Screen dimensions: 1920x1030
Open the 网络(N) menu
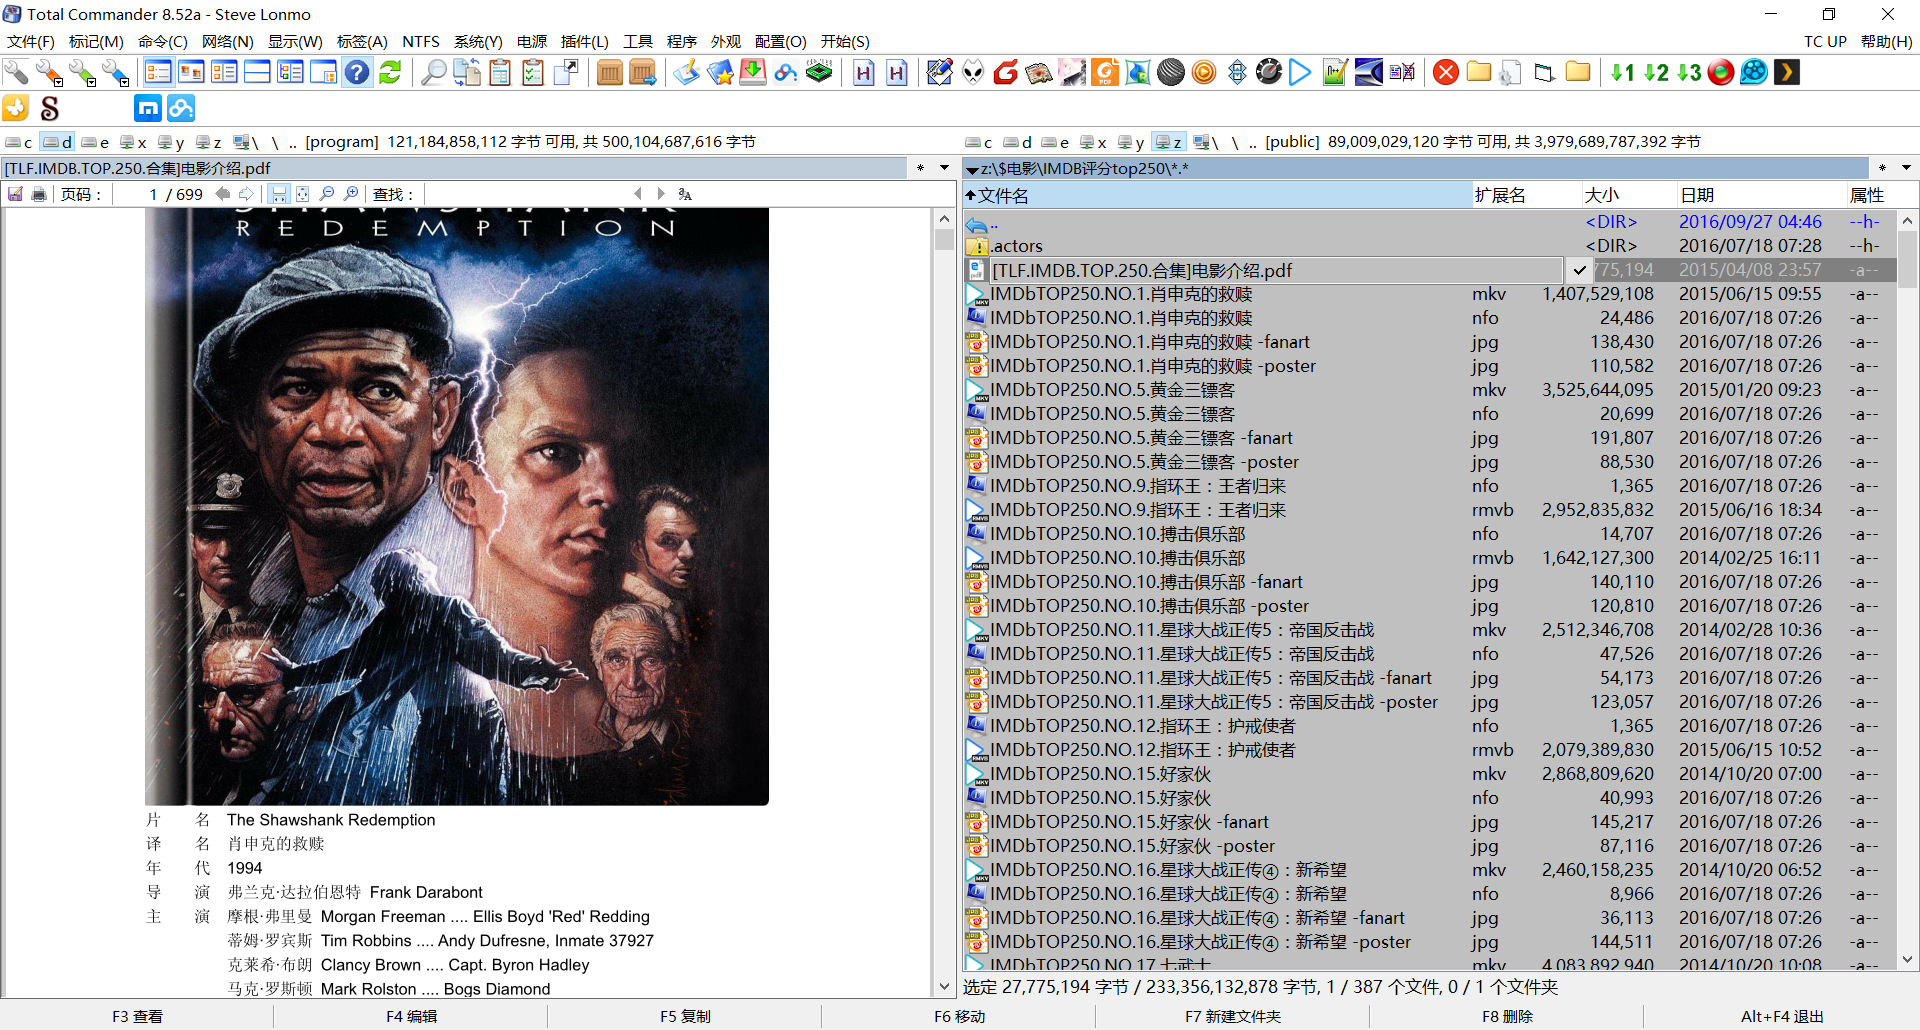coord(228,41)
